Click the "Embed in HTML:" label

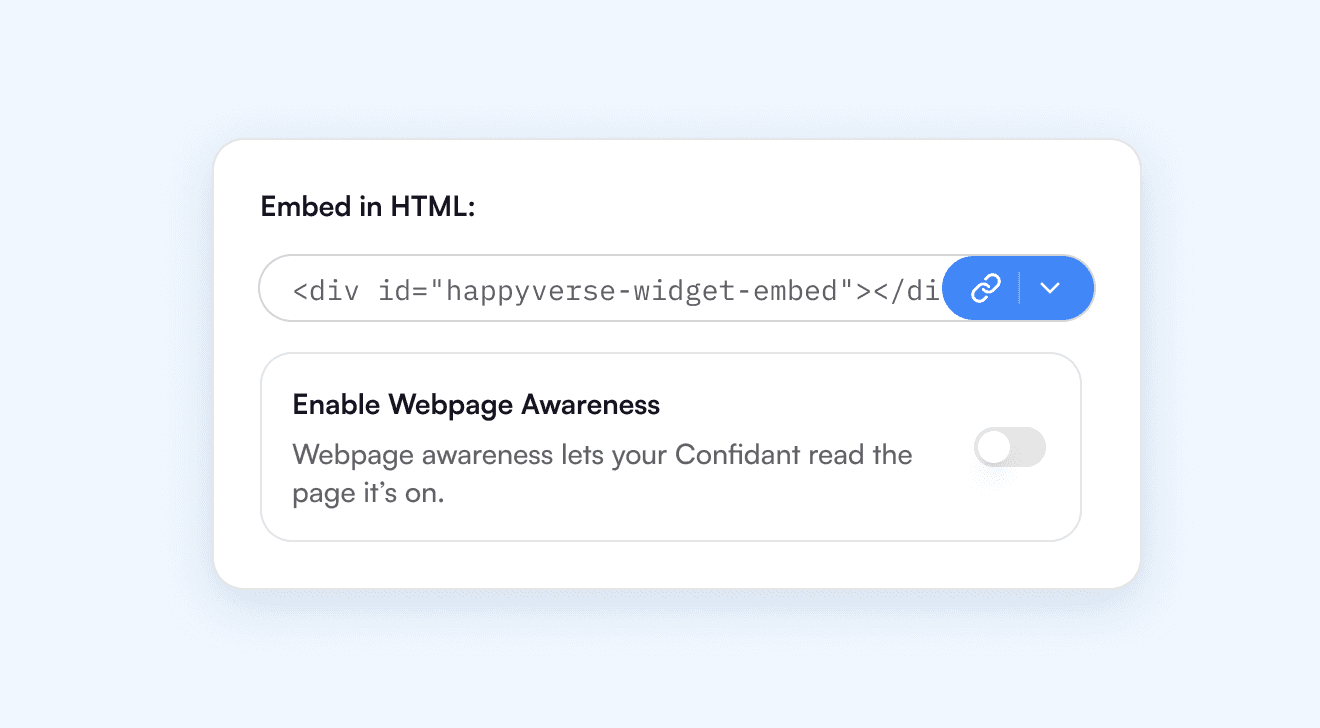pos(367,206)
